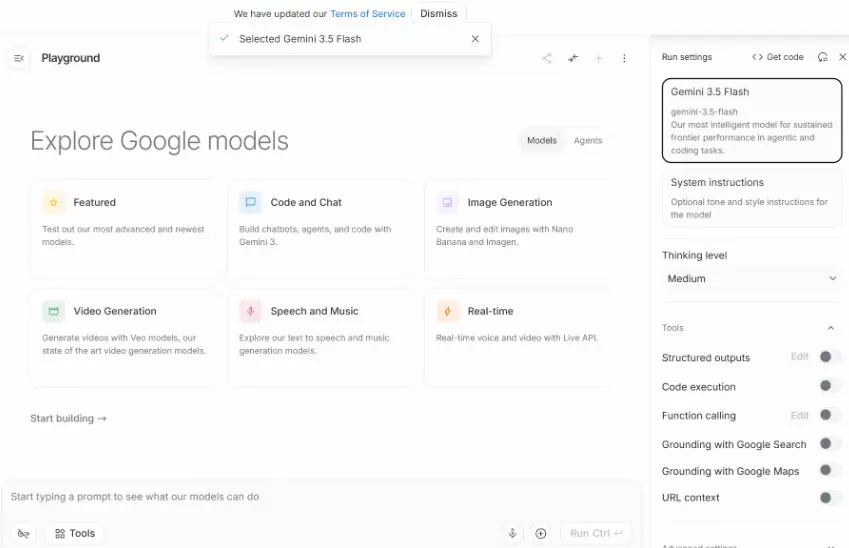
Task: Dismiss the Terms of Service notice
Action: (439, 14)
